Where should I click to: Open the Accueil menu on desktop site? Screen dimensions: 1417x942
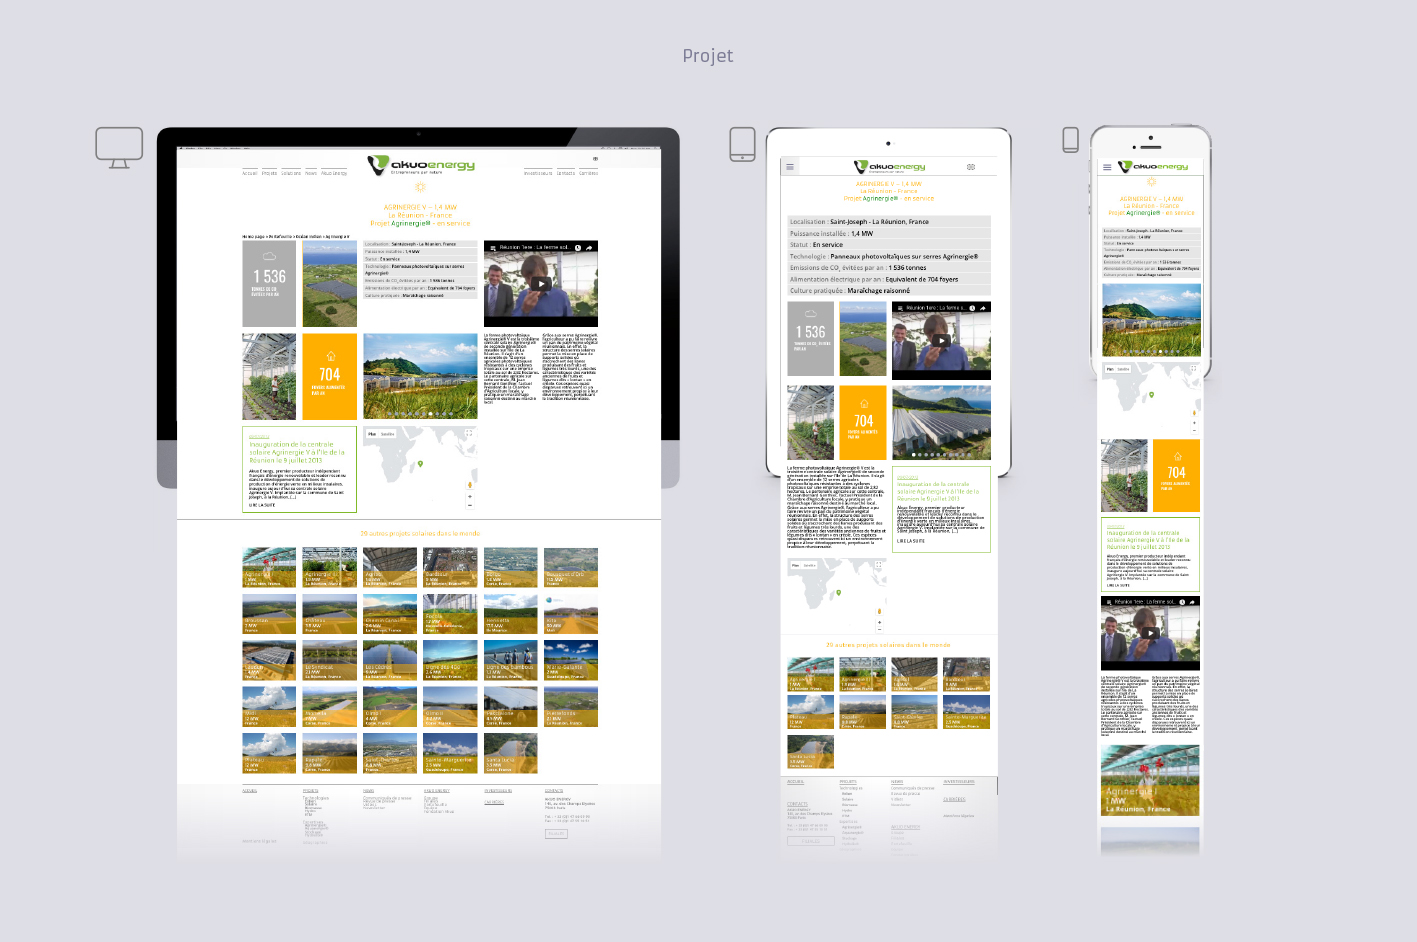249,173
